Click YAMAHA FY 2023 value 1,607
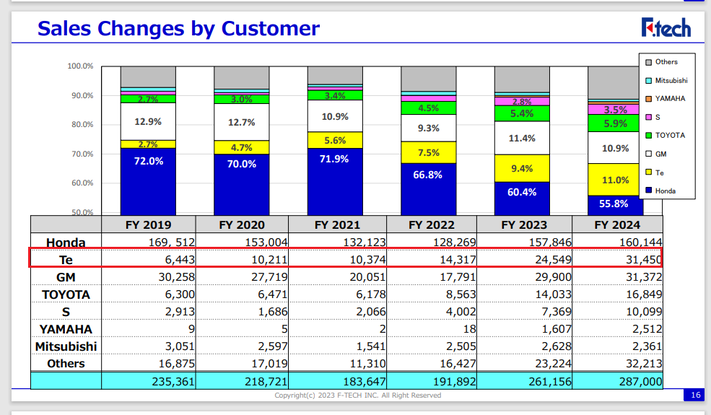Image resolution: width=711 pixels, height=415 pixels. pyautogui.click(x=556, y=329)
